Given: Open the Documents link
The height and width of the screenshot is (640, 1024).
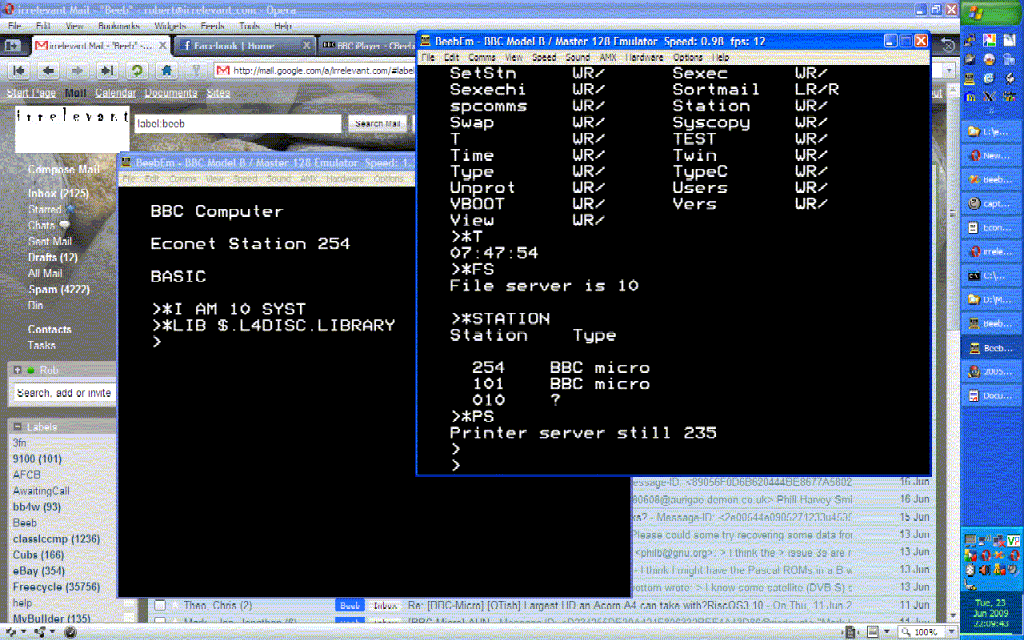Looking at the screenshot, I should pos(170,93).
